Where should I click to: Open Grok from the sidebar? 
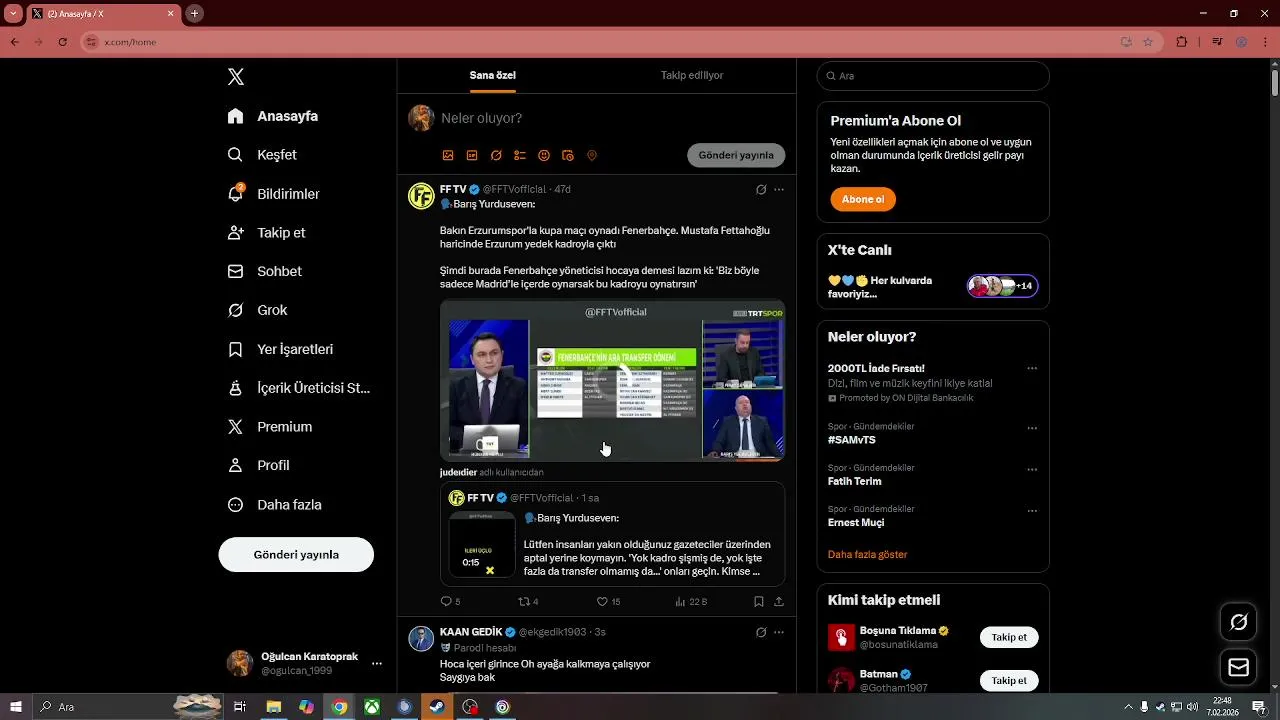pyautogui.click(x=257, y=310)
